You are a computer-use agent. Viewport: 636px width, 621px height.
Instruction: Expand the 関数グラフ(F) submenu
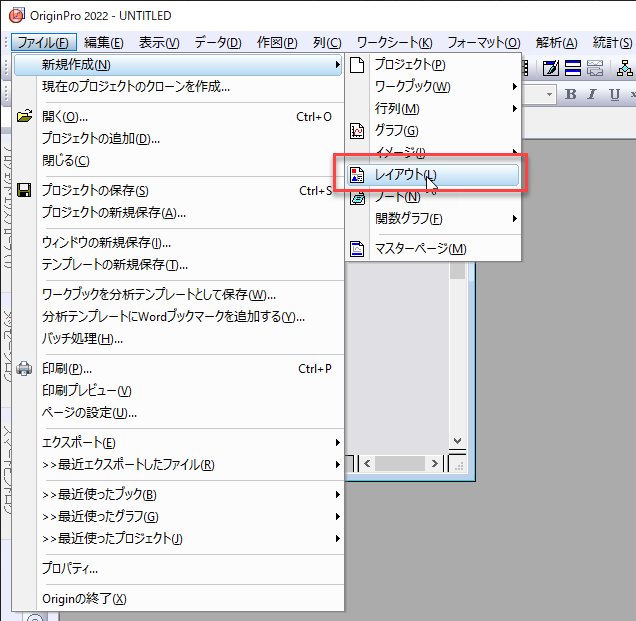point(433,219)
